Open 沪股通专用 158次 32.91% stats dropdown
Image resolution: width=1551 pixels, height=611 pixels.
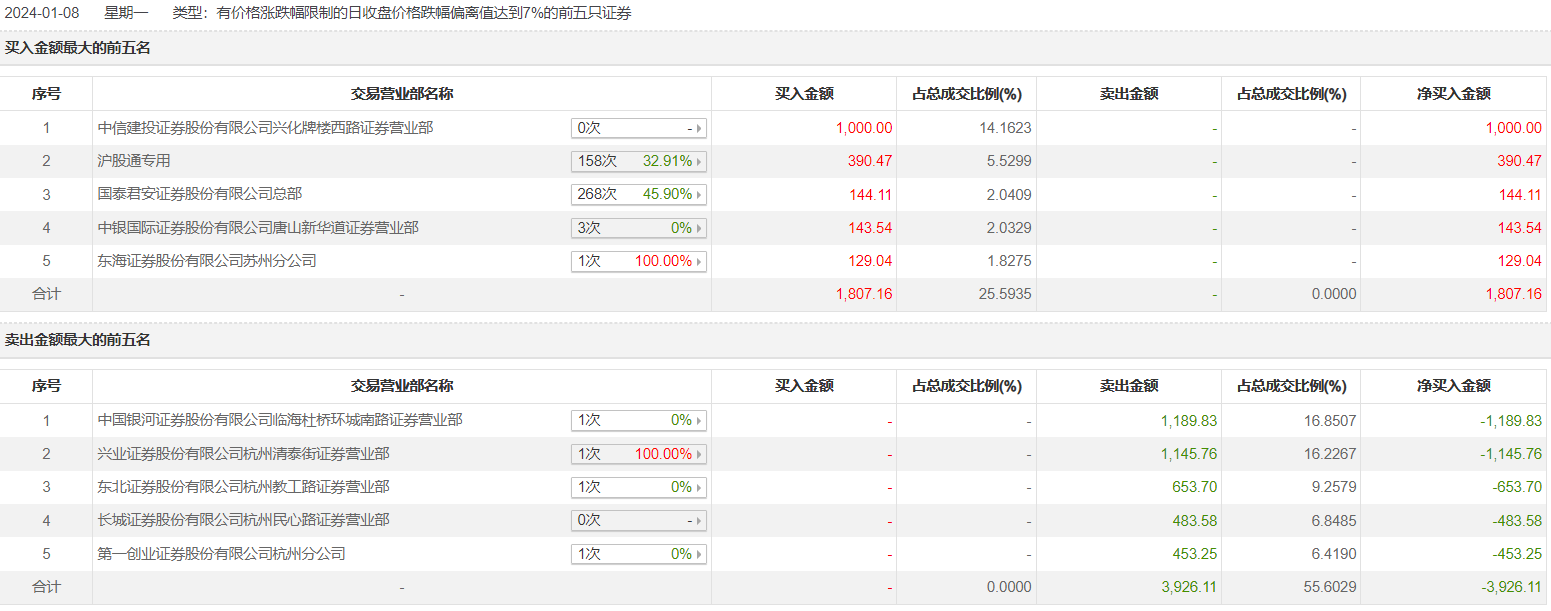pyautogui.click(x=639, y=161)
